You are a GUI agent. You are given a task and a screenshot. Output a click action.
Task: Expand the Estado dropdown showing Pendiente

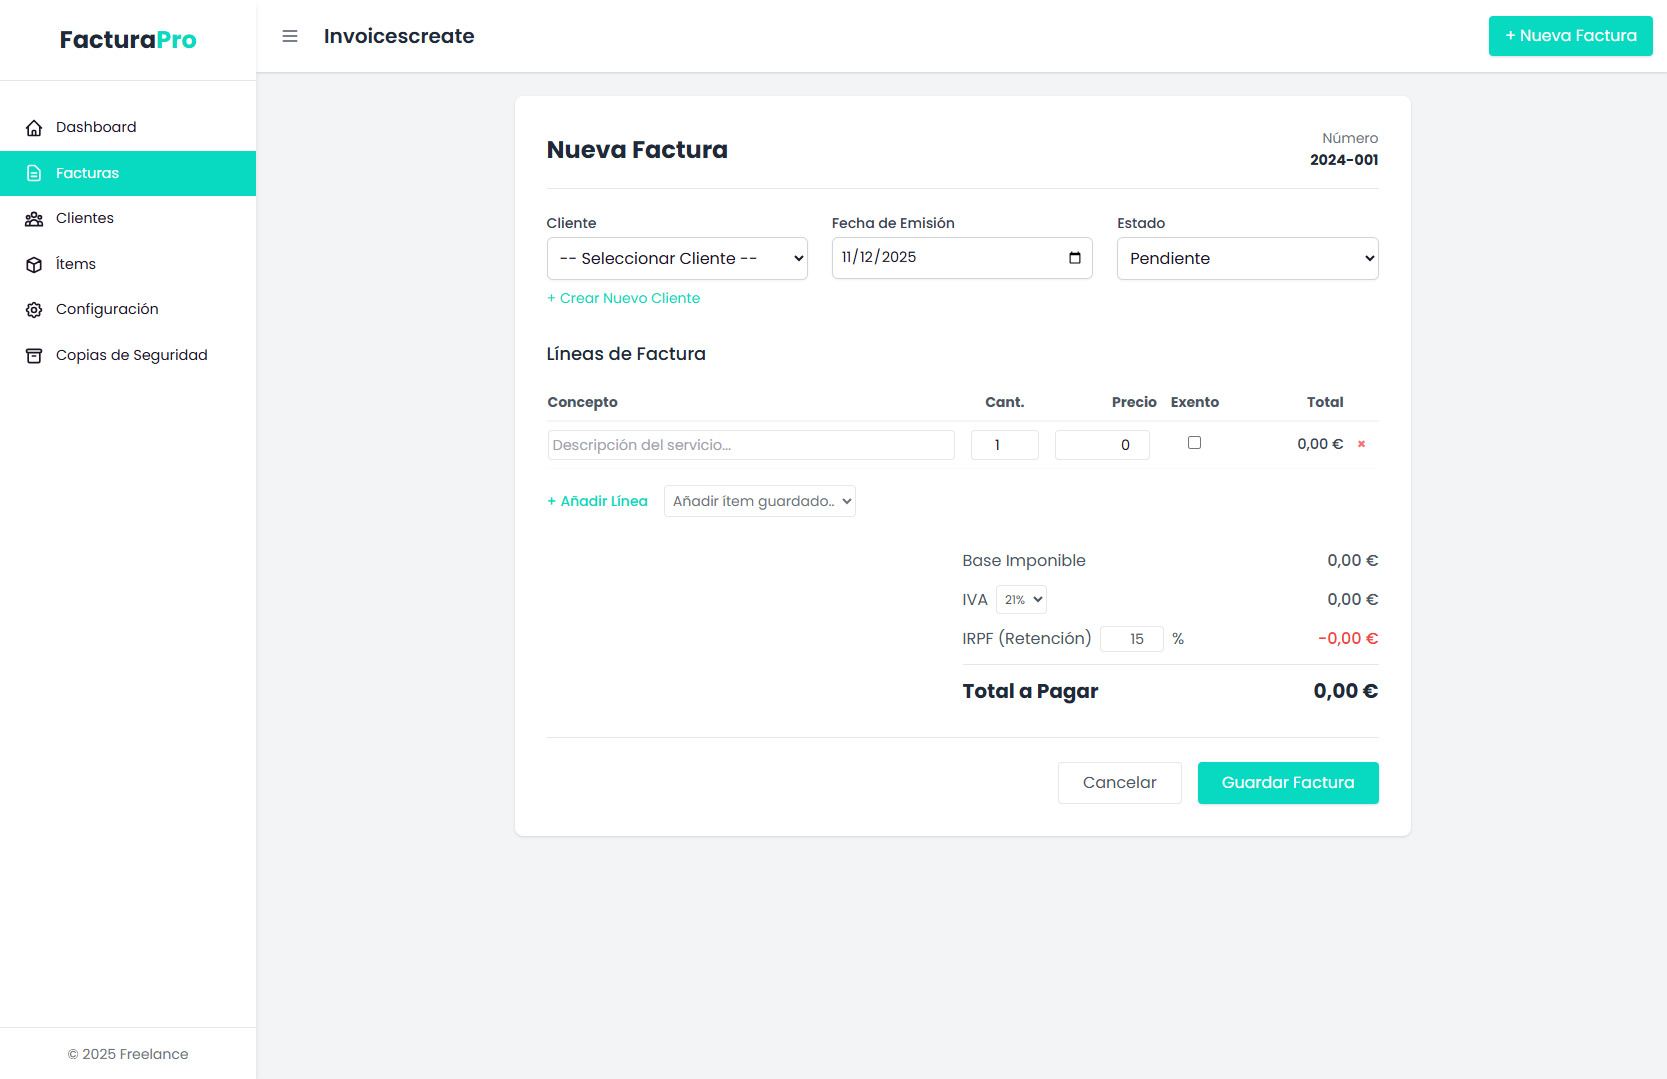[1247, 259]
